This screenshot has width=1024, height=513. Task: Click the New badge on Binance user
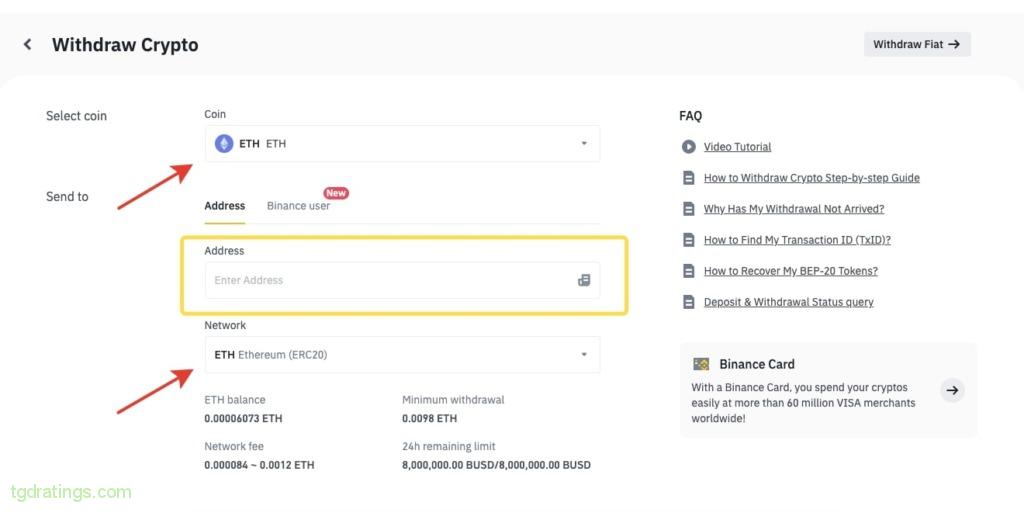(336, 193)
